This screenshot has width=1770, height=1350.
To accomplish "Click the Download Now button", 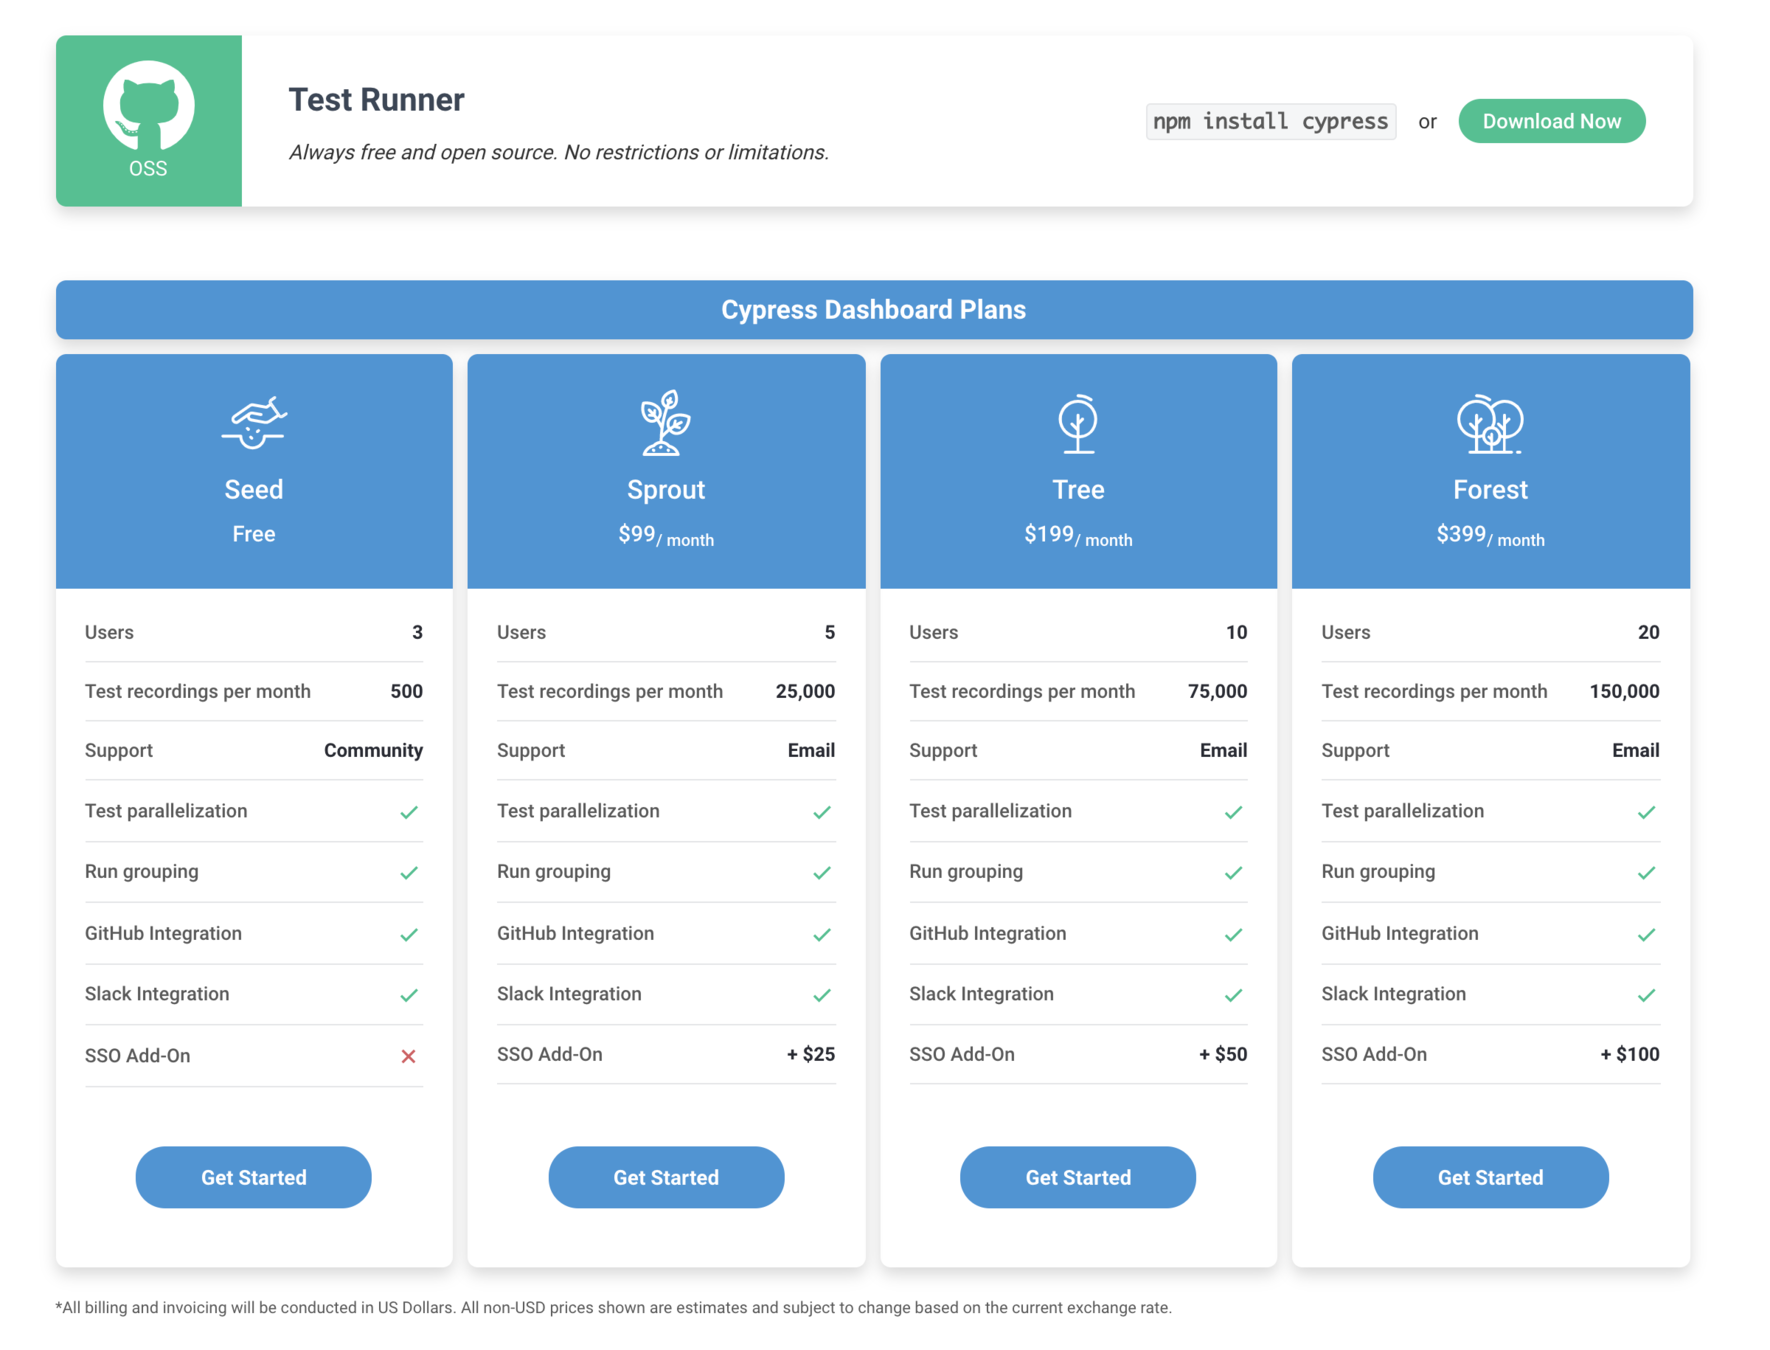I will [x=1551, y=121].
